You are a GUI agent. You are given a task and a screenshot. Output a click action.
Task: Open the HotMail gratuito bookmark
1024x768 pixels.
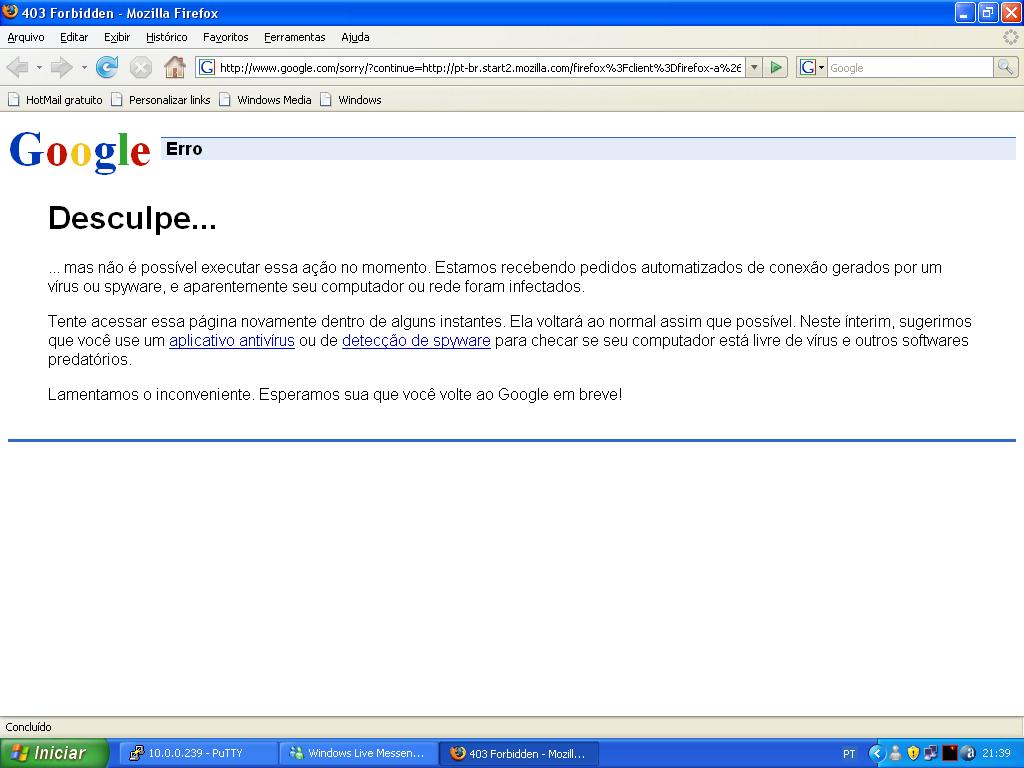(56, 100)
